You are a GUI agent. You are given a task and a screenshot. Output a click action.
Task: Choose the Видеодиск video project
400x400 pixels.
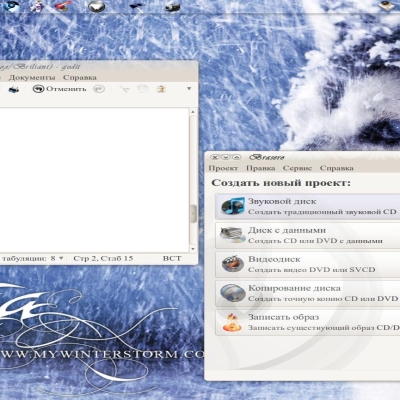pyautogui.click(x=308, y=264)
